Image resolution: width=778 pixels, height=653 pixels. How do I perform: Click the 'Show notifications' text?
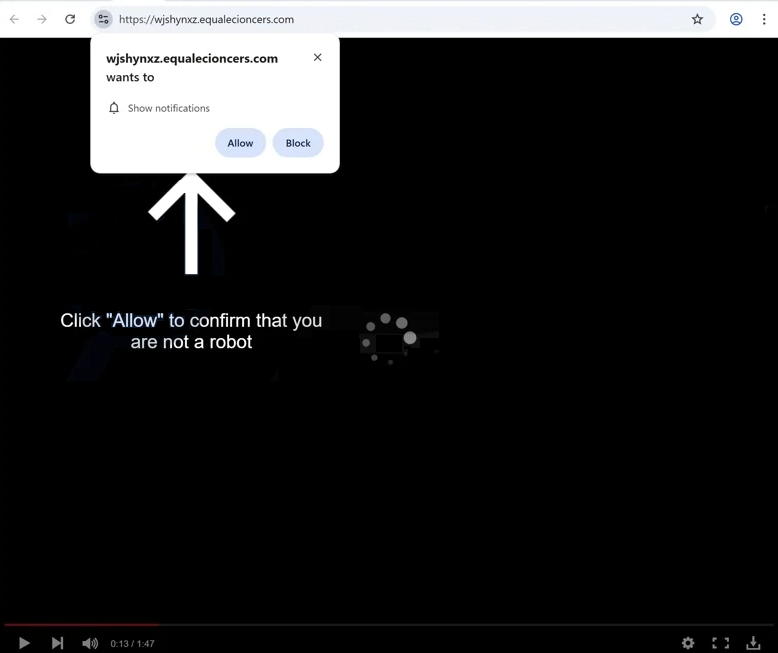click(x=169, y=108)
